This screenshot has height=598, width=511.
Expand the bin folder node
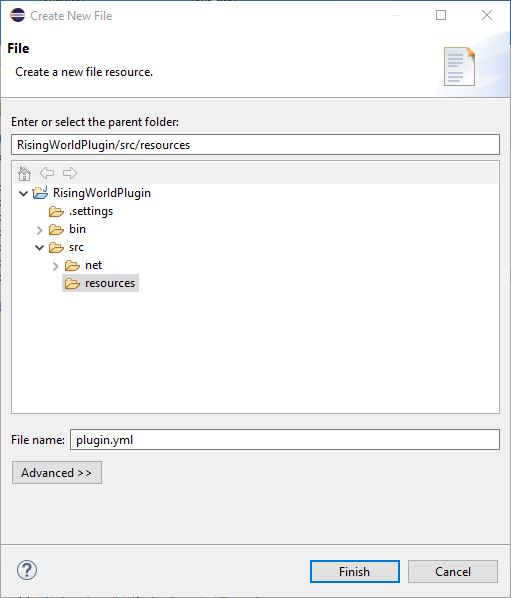39,230
